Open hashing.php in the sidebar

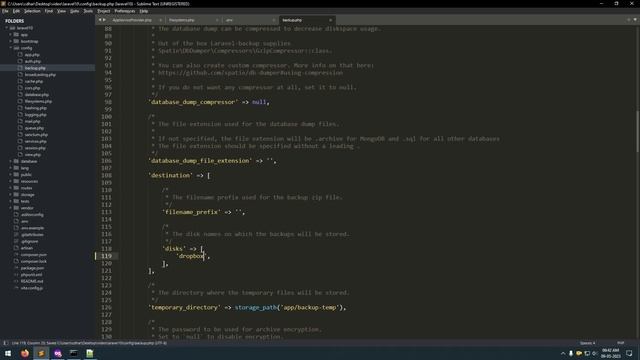[x=36, y=108]
